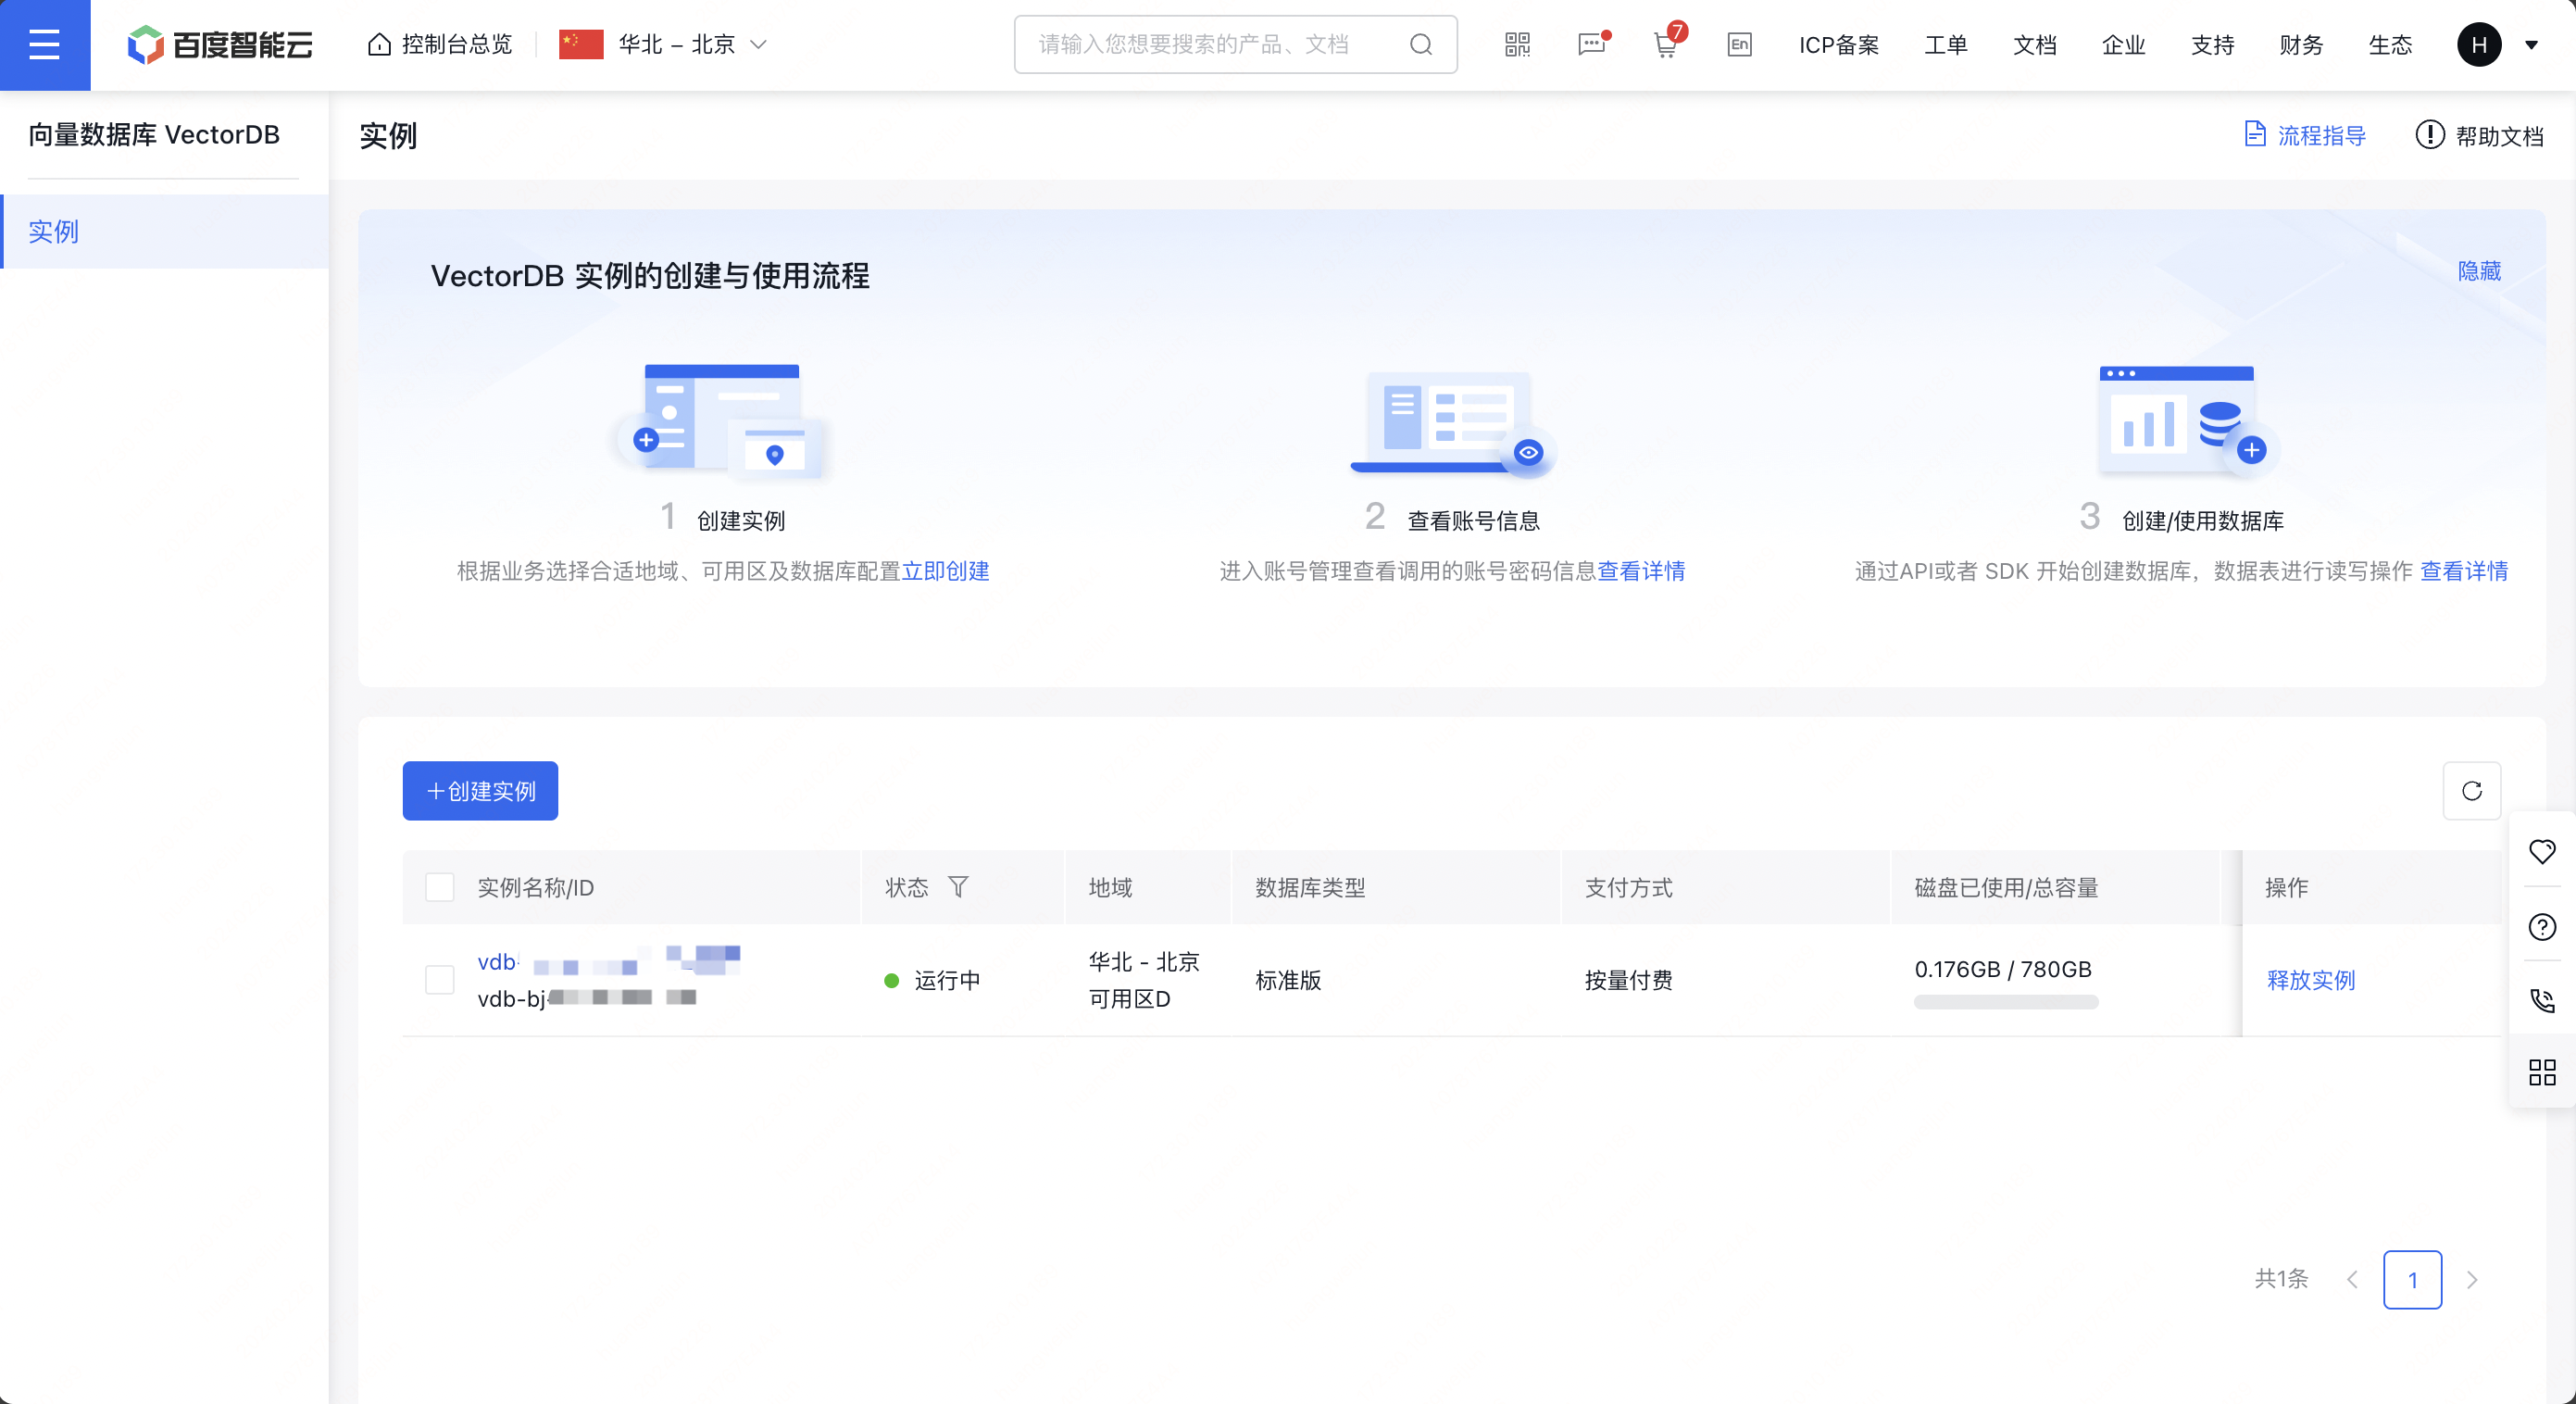Viewport: 2576px width, 1404px height.
Task: Click the 实例名称/ID column header
Action: (x=535, y=887)
